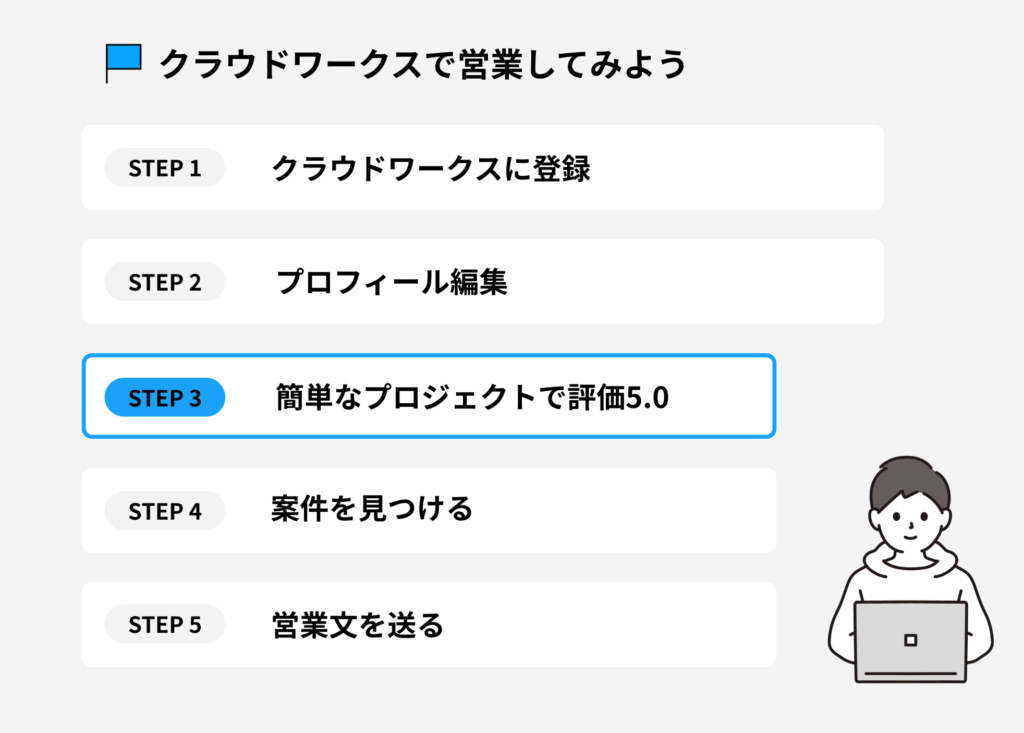Open プロフィール編集 step text
Image resolution: width=1024 pixels, height=733 pixels.
[391, 283]
